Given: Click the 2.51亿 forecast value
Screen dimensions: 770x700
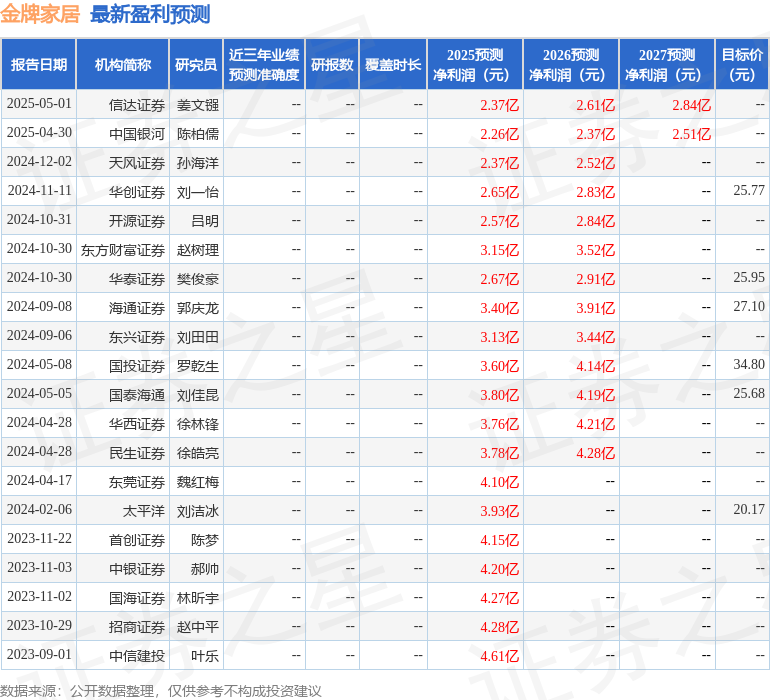Looking at the screenshot, I should point(691,134).
